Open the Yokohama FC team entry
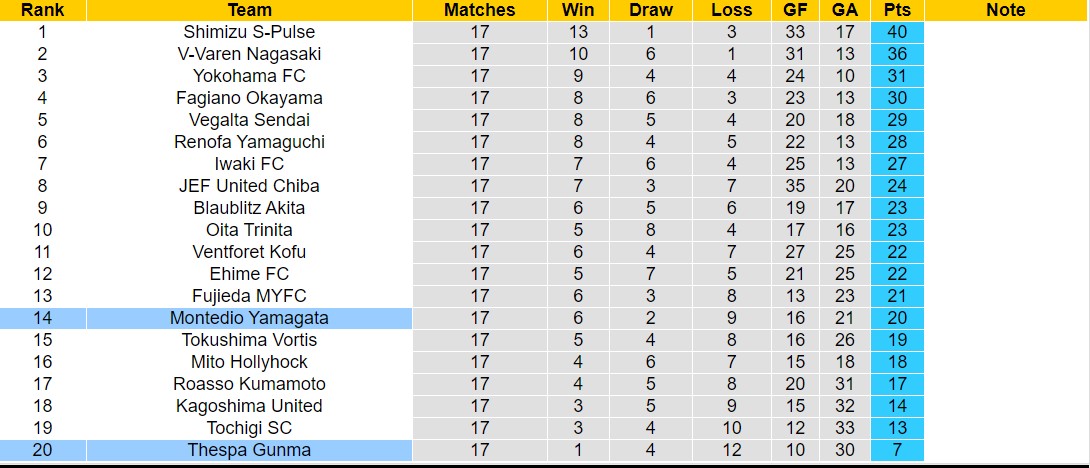1090x468 pixels. point(249,76)
